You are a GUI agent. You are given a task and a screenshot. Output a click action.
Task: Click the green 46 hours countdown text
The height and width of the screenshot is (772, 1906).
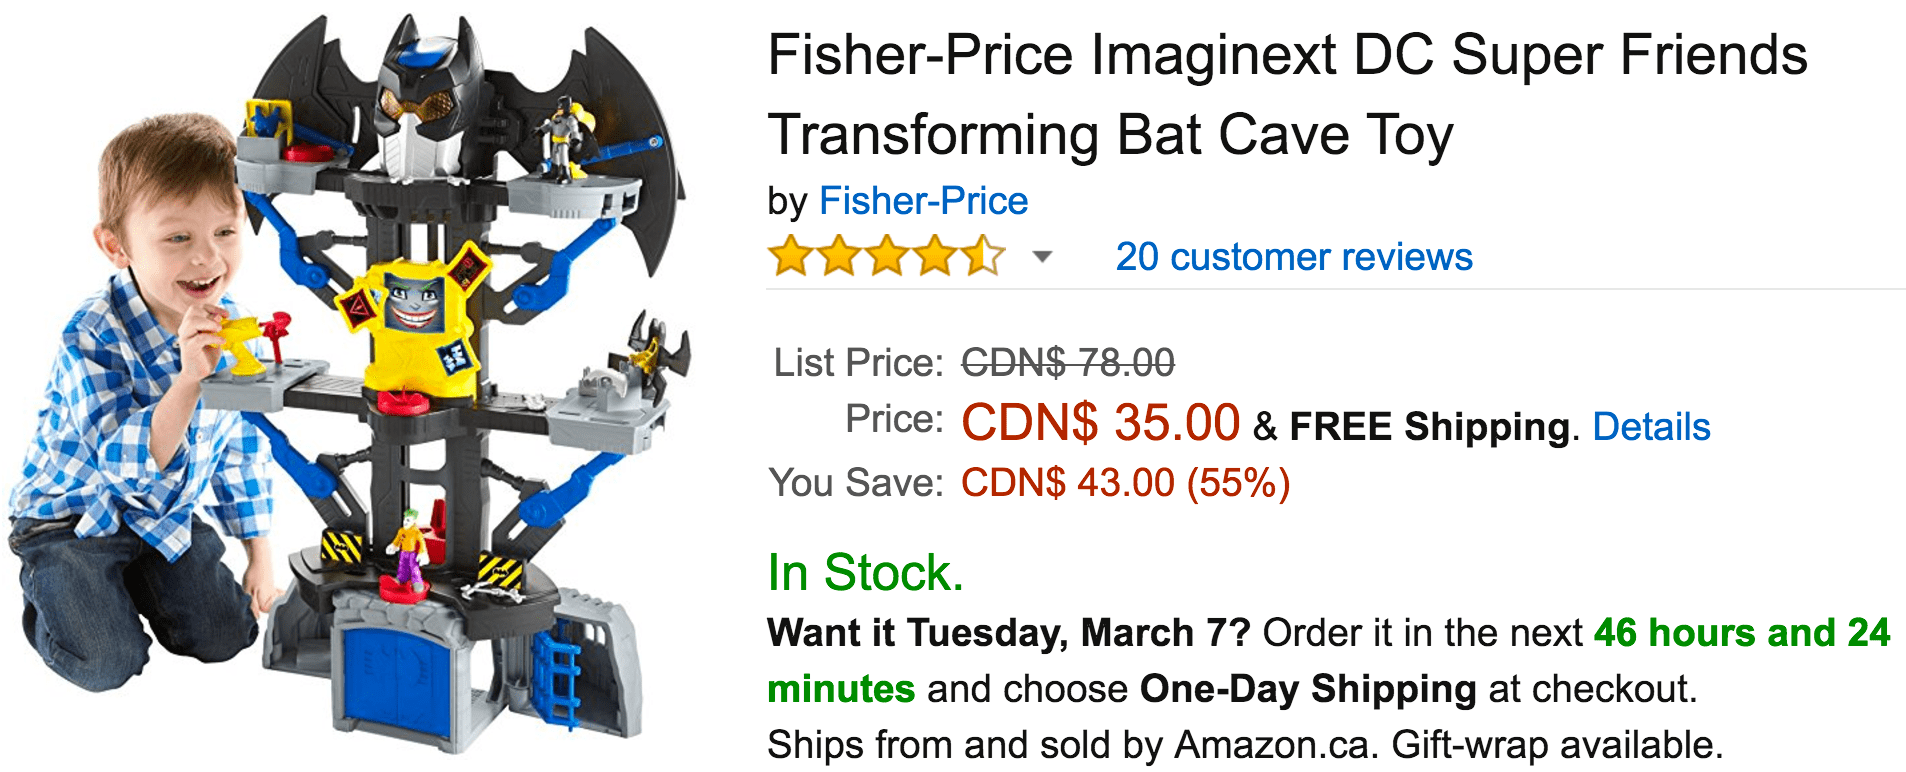[x=1740, y=633]
